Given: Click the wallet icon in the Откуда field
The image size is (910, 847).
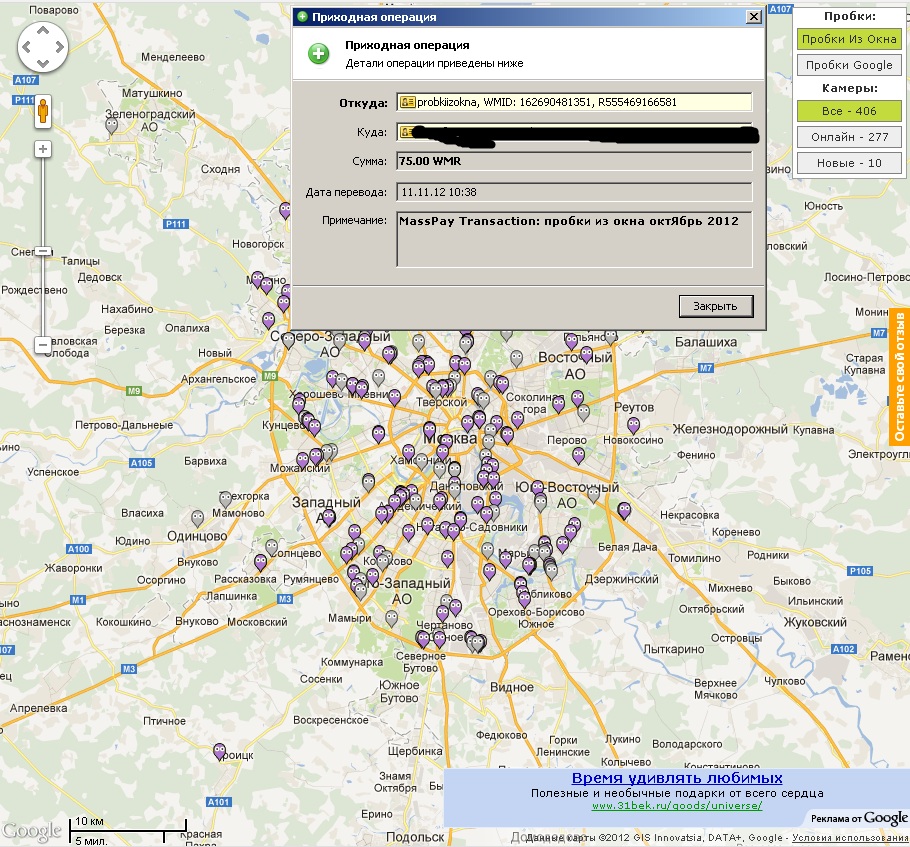Looking at the screenshot, I should point(407,102).
